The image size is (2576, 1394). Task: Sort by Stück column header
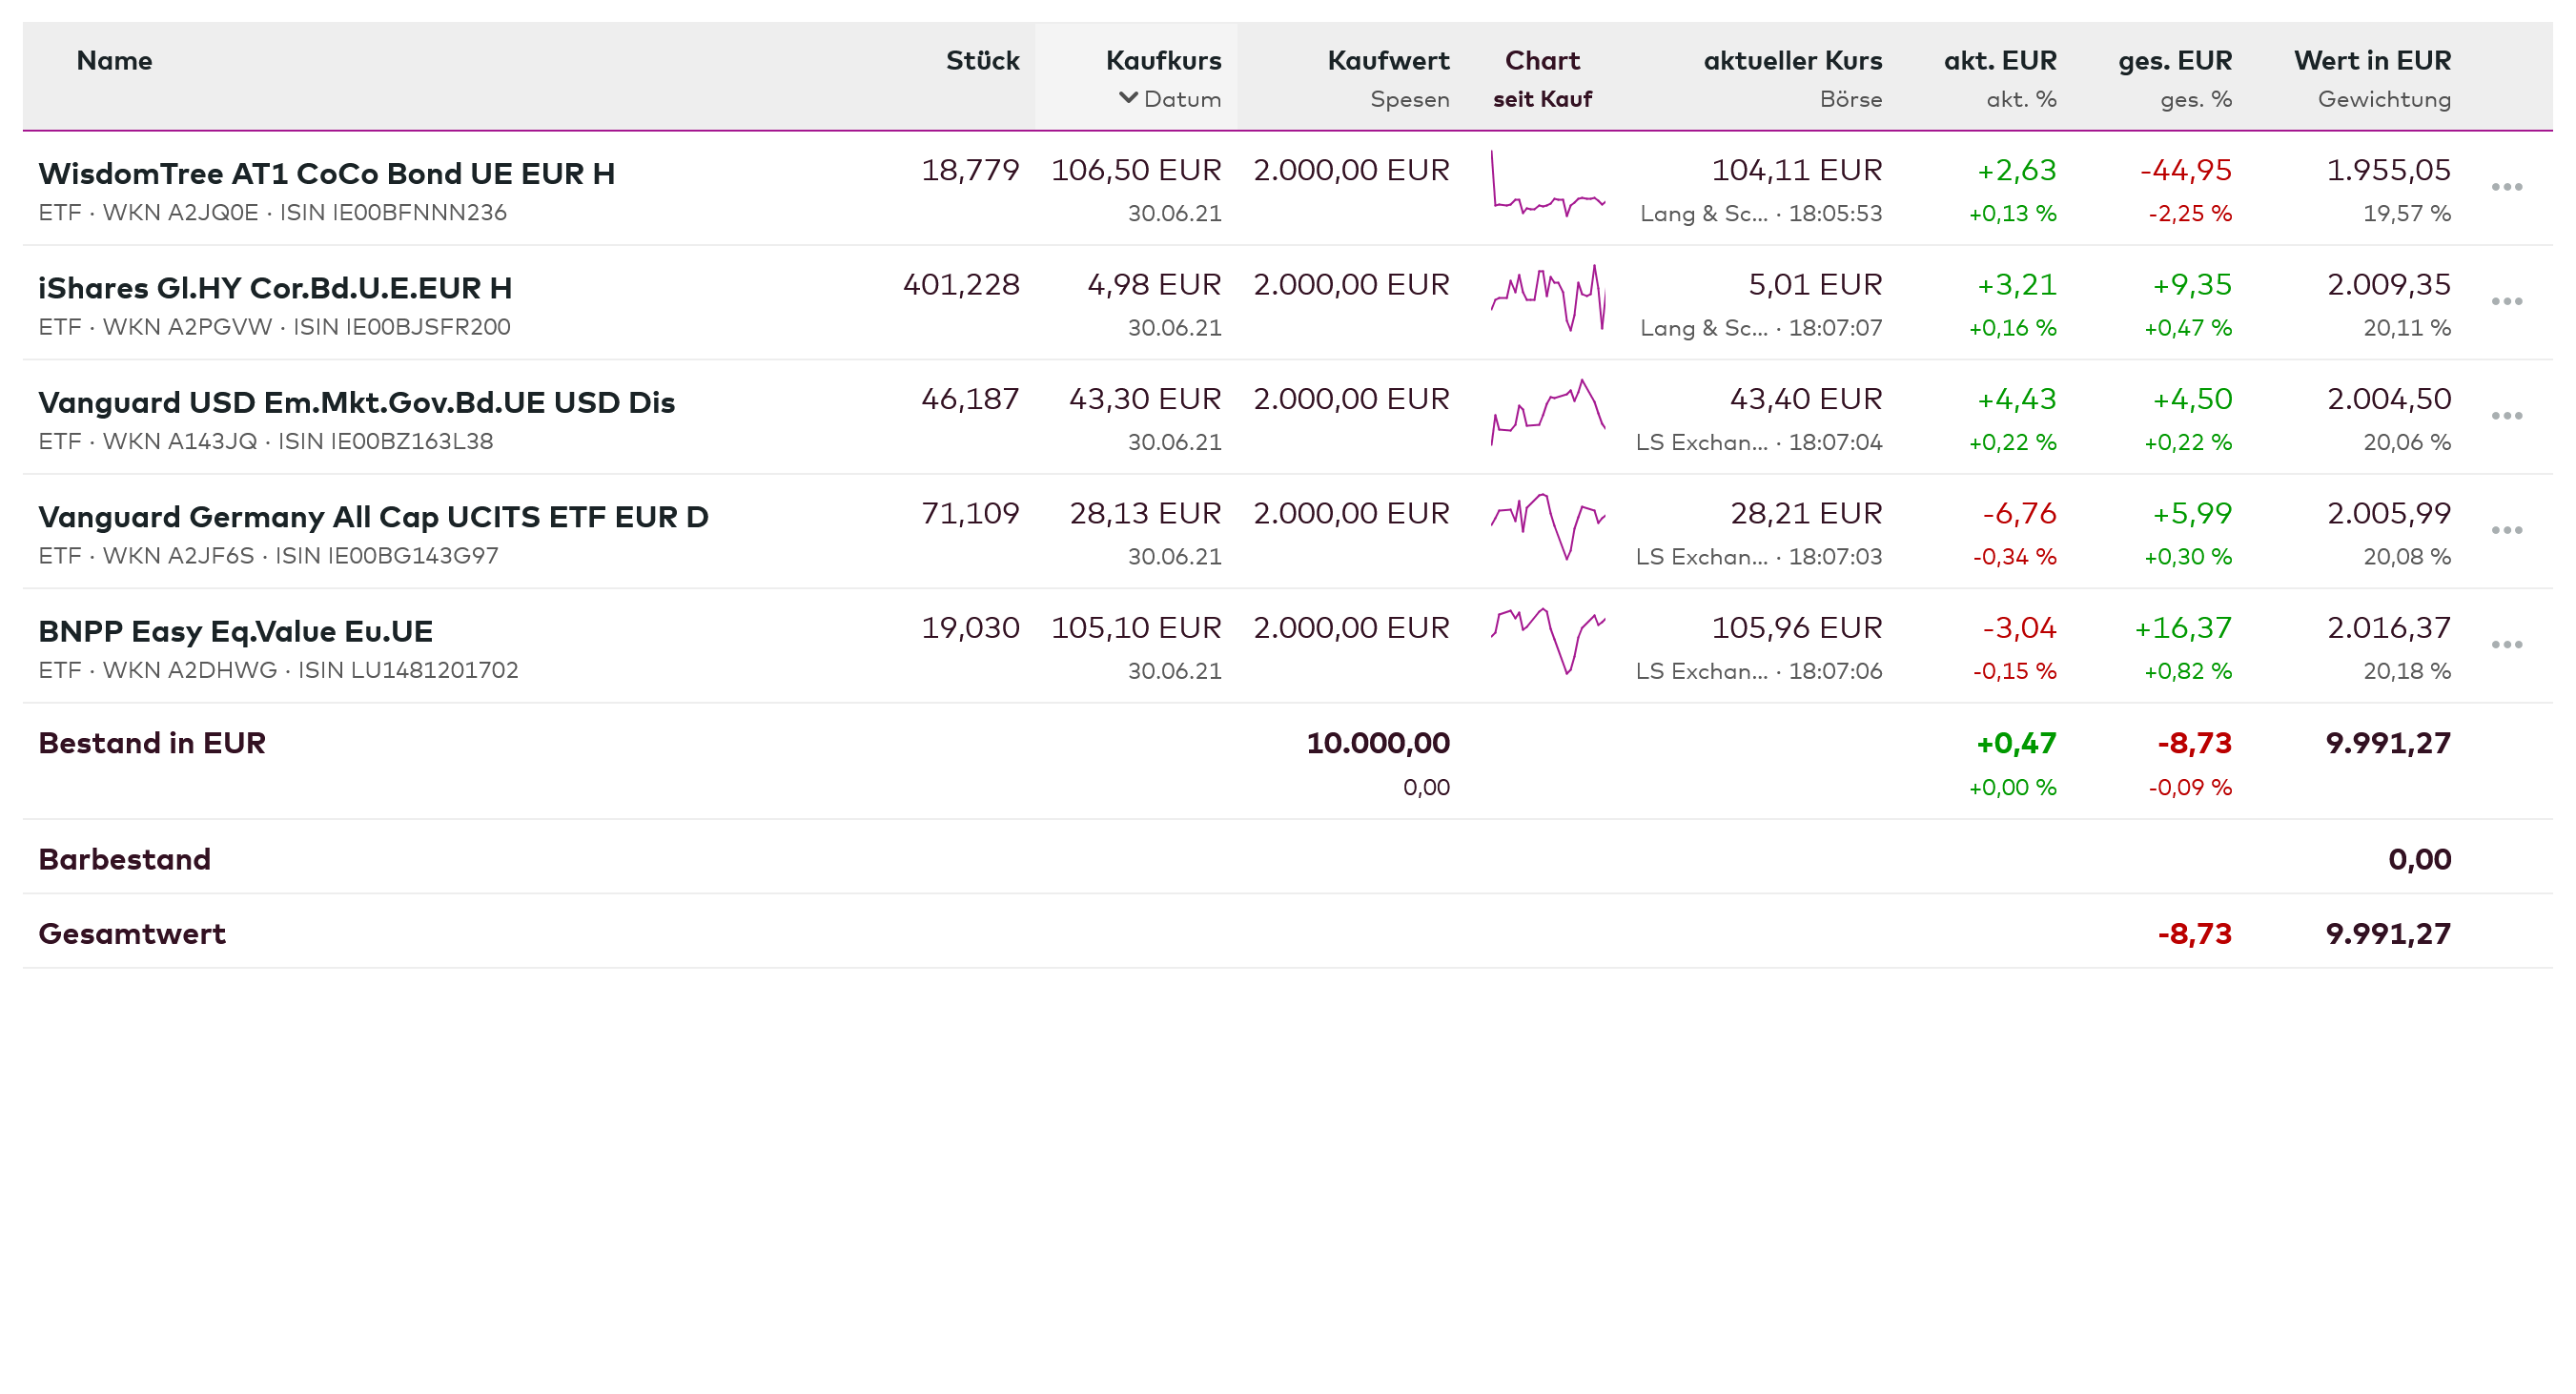point(982,60)
